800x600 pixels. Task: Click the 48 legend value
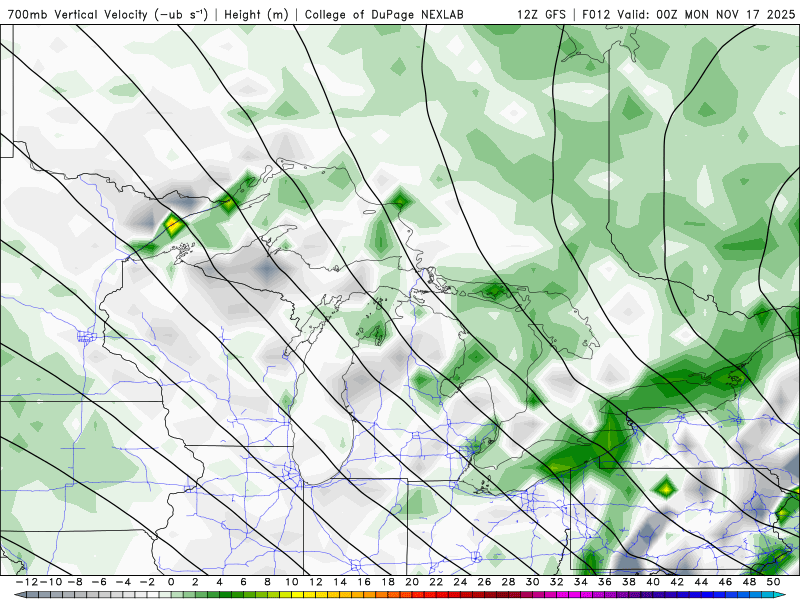pos(749,582)
